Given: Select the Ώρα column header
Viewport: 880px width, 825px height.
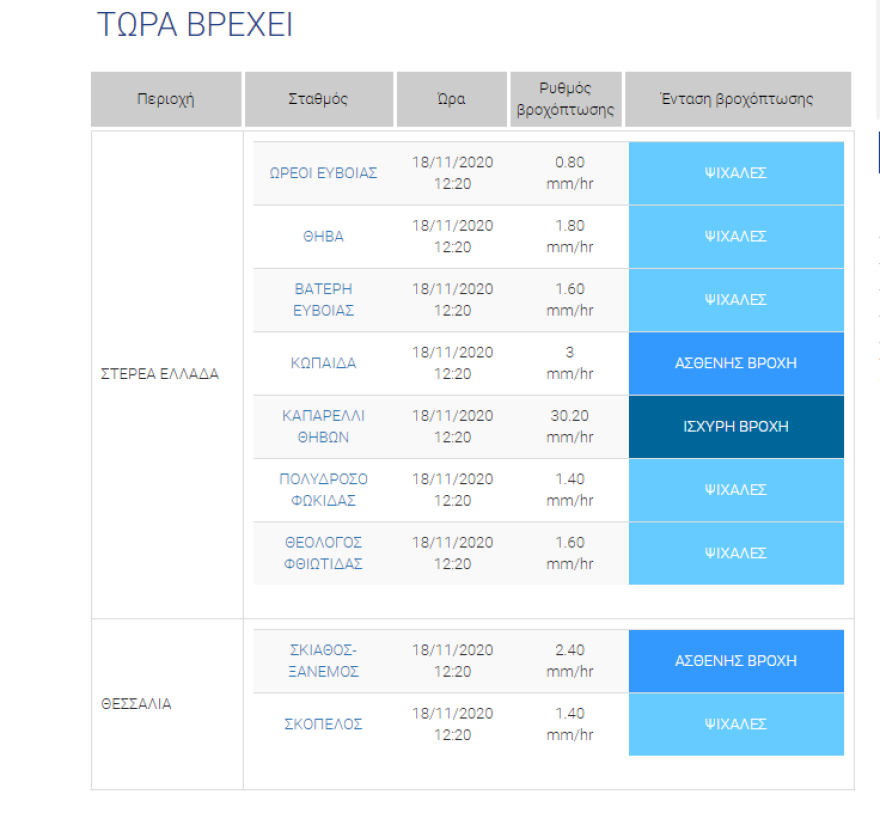Looking at the screenshot, I should click(x=451, y=99).
